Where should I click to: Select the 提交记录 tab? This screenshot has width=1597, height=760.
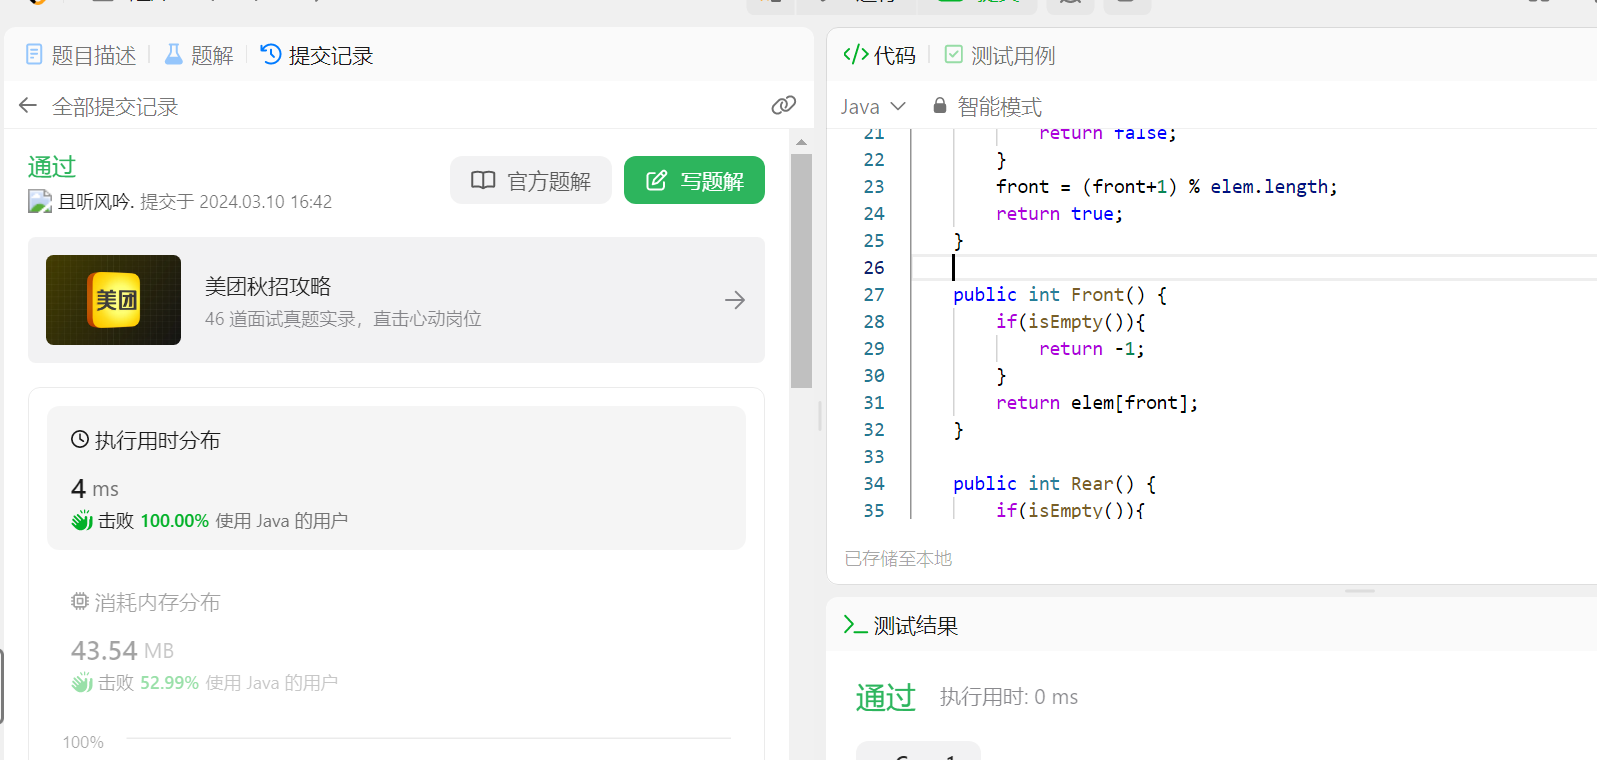pos(316,55)
